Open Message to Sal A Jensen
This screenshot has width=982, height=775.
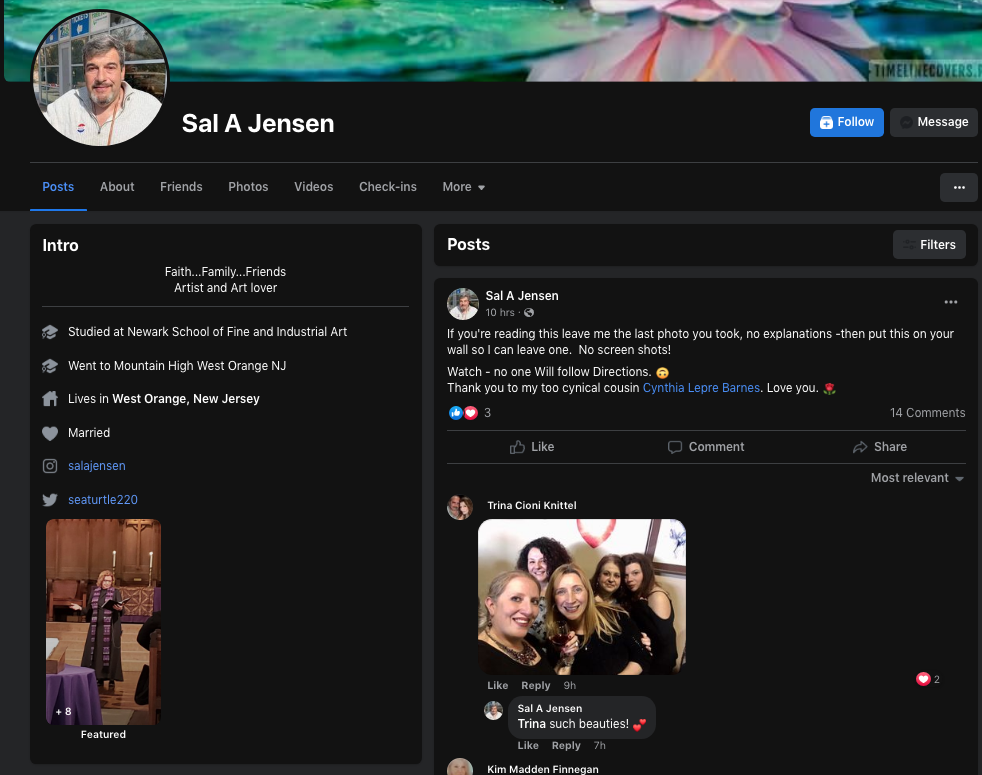(933, 122)
